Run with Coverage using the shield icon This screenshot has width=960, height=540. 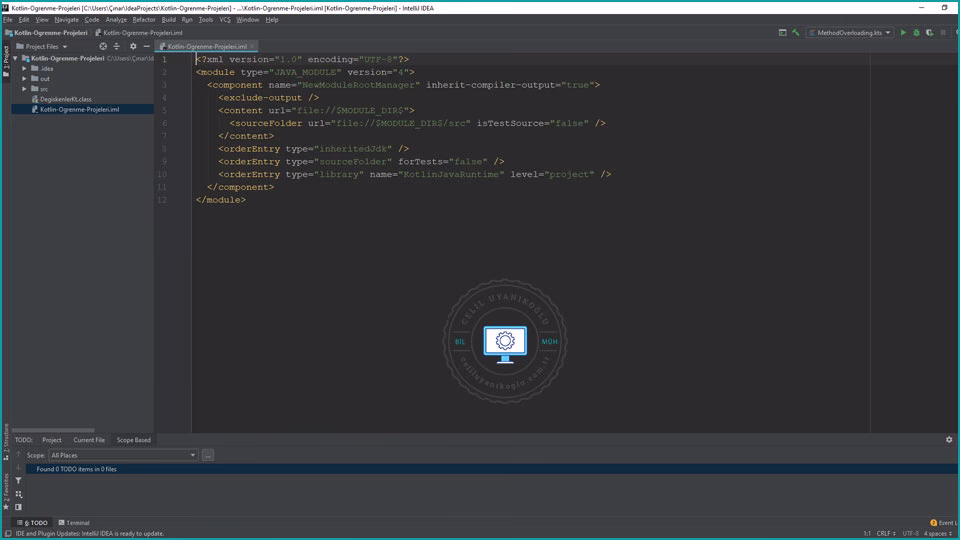click(x=929, y=32)
